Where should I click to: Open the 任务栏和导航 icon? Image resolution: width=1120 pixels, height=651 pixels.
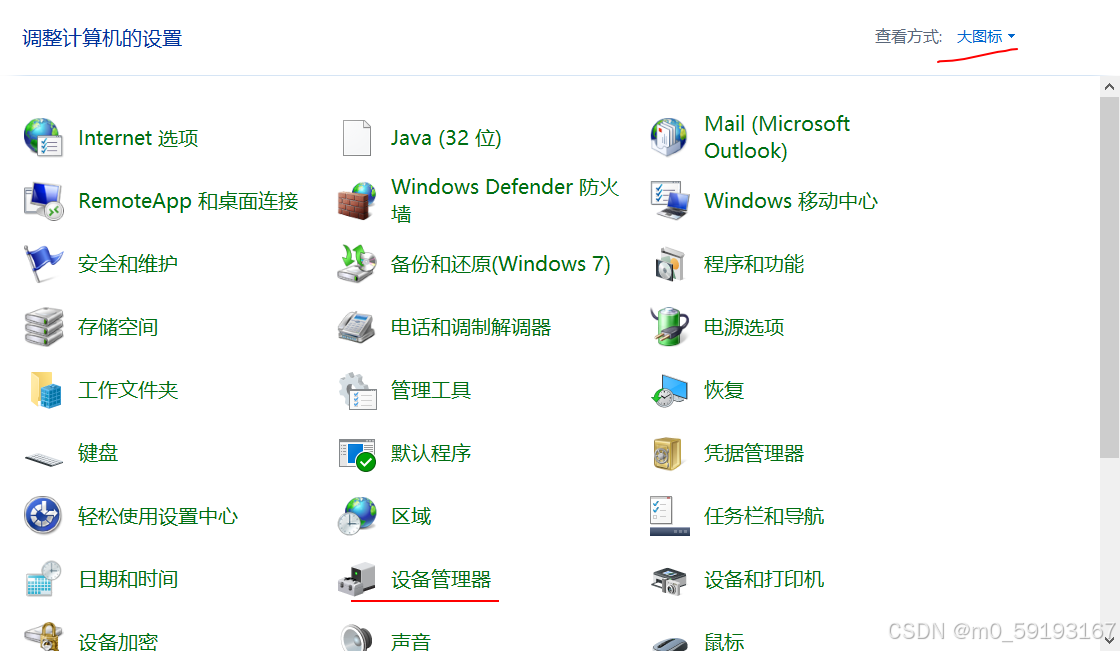click(x=669, y=516)
